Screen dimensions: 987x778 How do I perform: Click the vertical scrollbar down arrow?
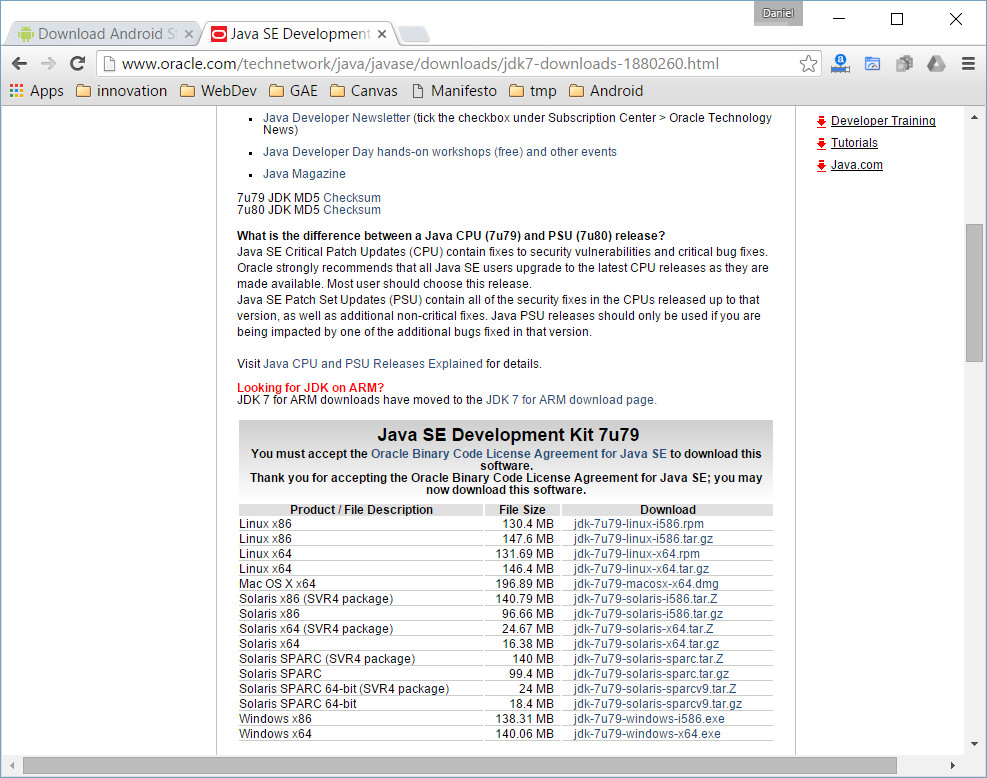974,743
